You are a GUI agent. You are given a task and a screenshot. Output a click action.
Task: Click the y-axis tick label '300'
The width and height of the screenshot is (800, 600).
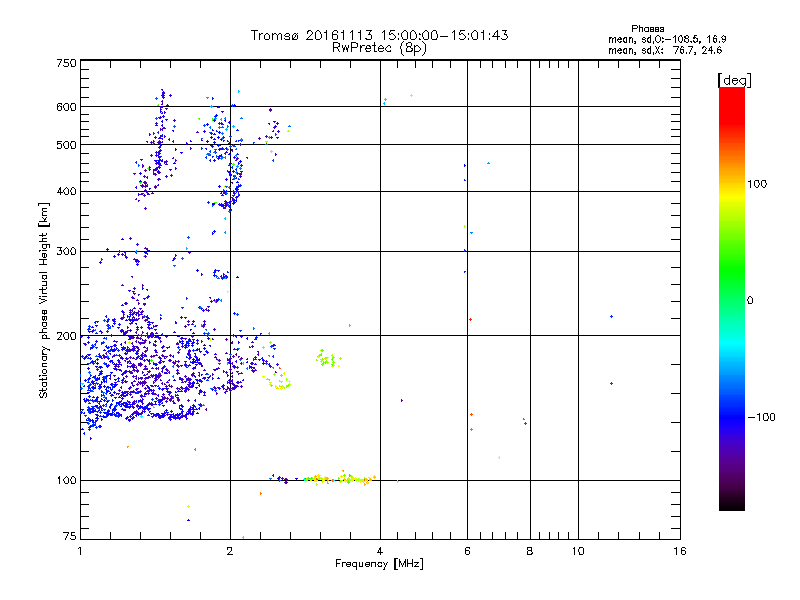click(66, 251)
